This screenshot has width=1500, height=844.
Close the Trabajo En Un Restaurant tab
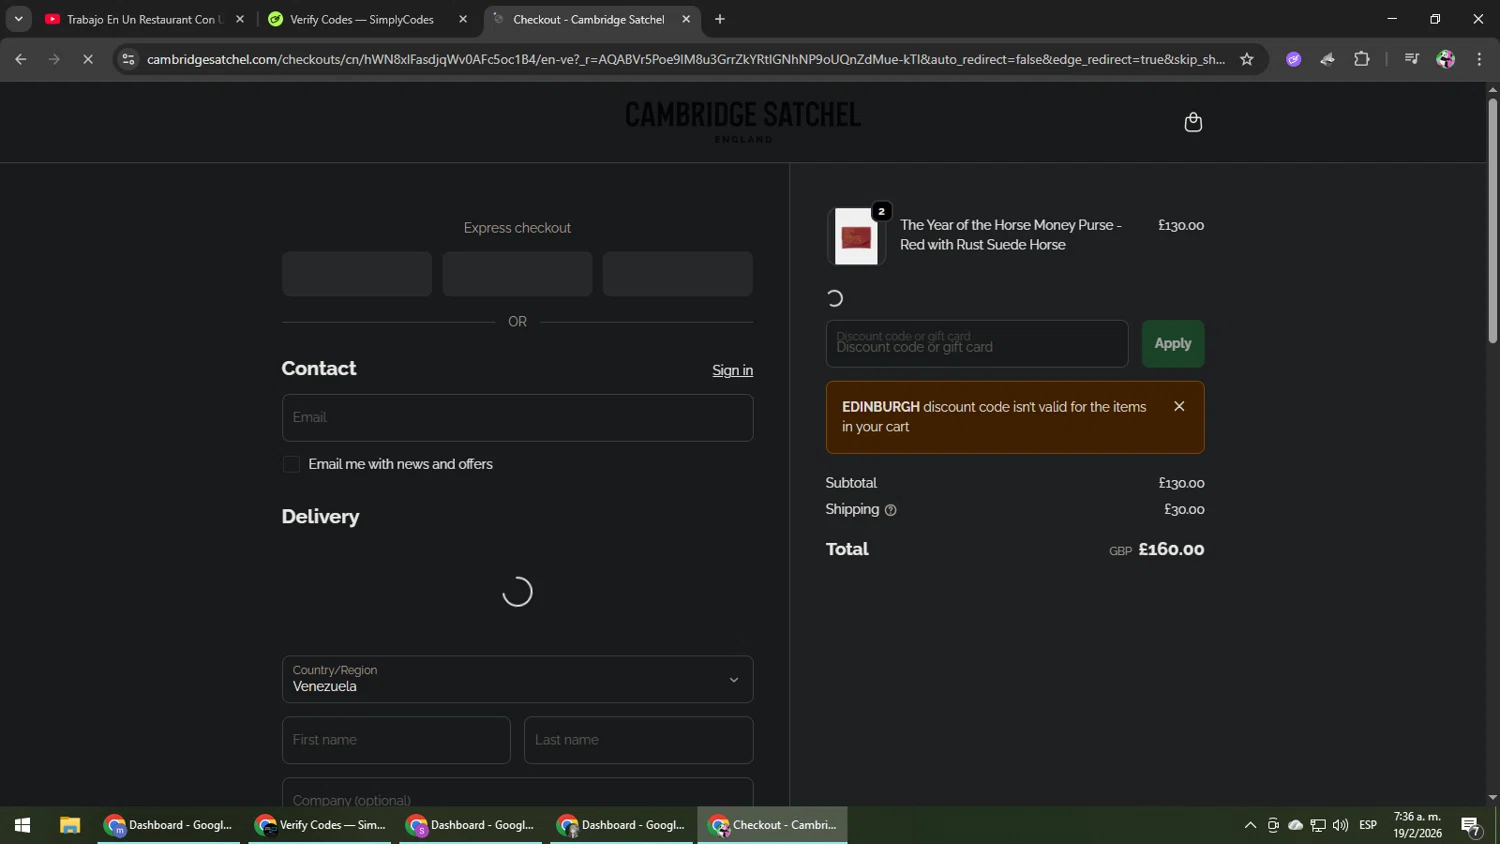(240, 19)
